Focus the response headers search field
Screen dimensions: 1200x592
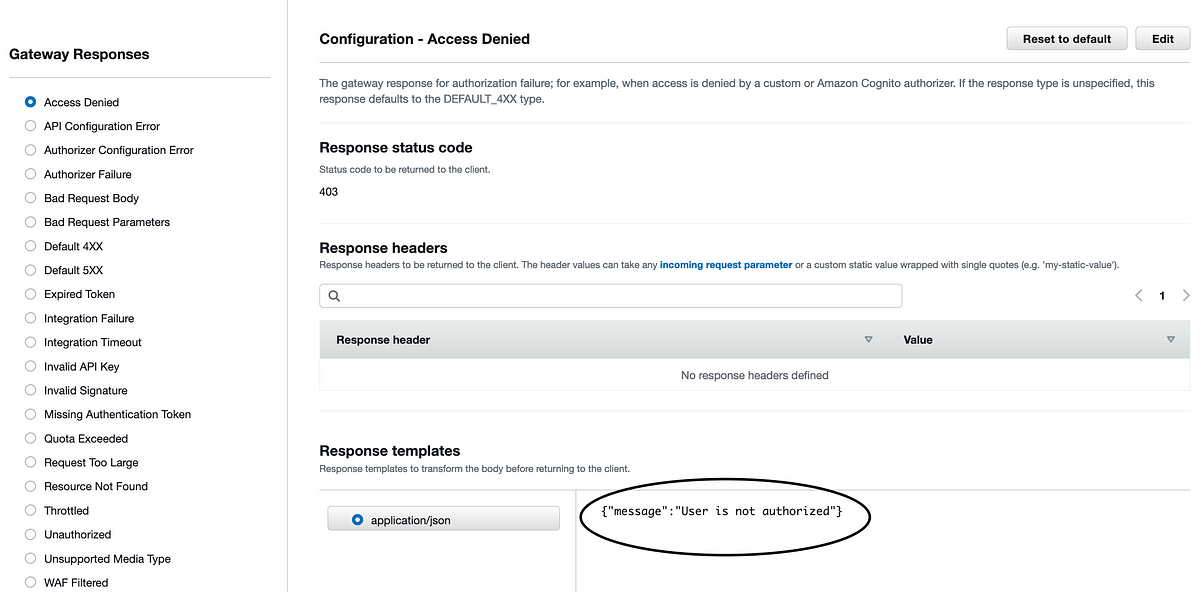(x=611, y=296)
